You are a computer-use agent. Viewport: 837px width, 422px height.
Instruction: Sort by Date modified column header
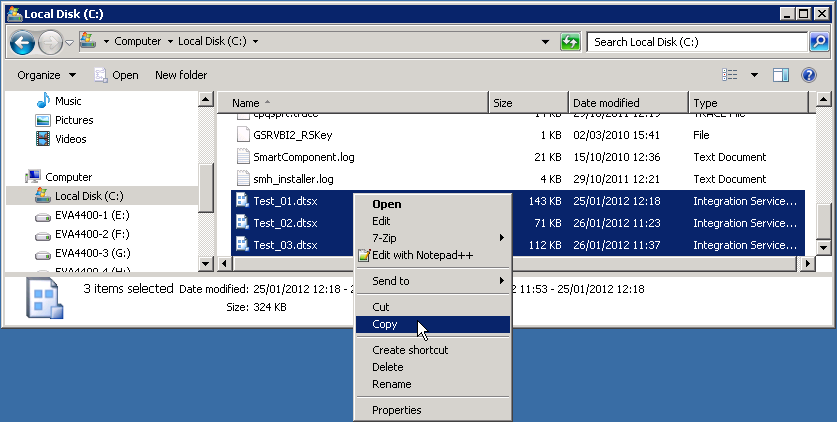(x=629, y=103)
